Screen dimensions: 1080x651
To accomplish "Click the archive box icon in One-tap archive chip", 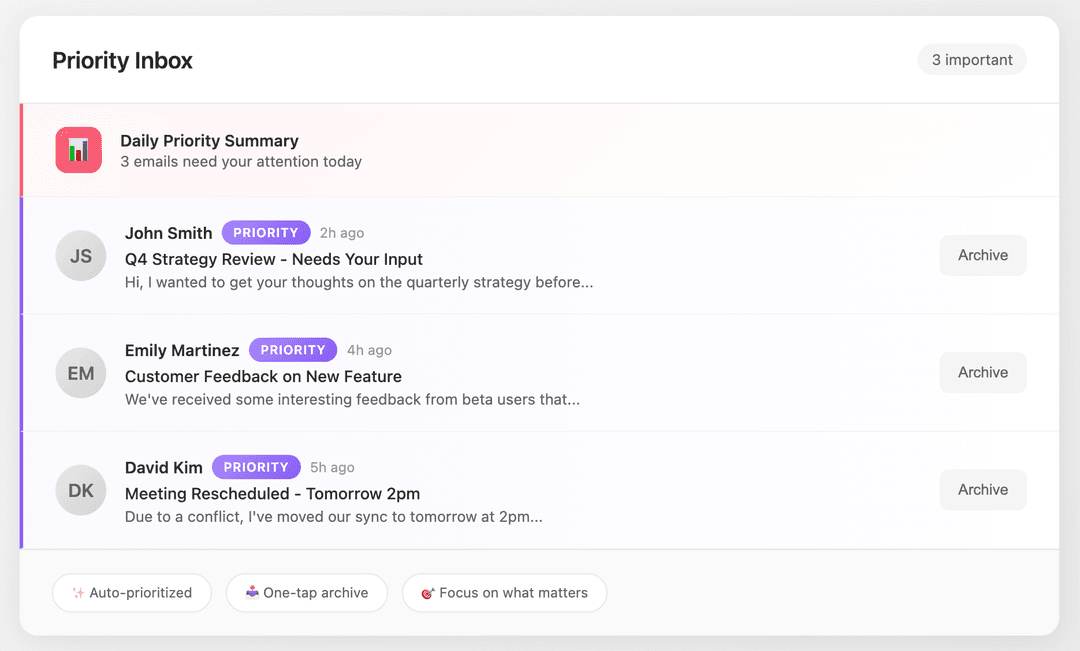I will coord(254,593).
